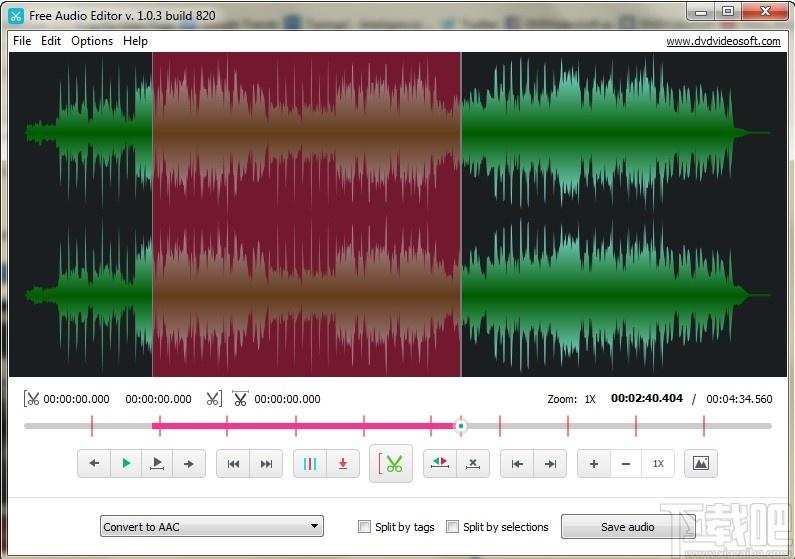Click the step backward arrow button
Image resolution: width=795 pixels, height=559 pixels.
click(94, 463)
